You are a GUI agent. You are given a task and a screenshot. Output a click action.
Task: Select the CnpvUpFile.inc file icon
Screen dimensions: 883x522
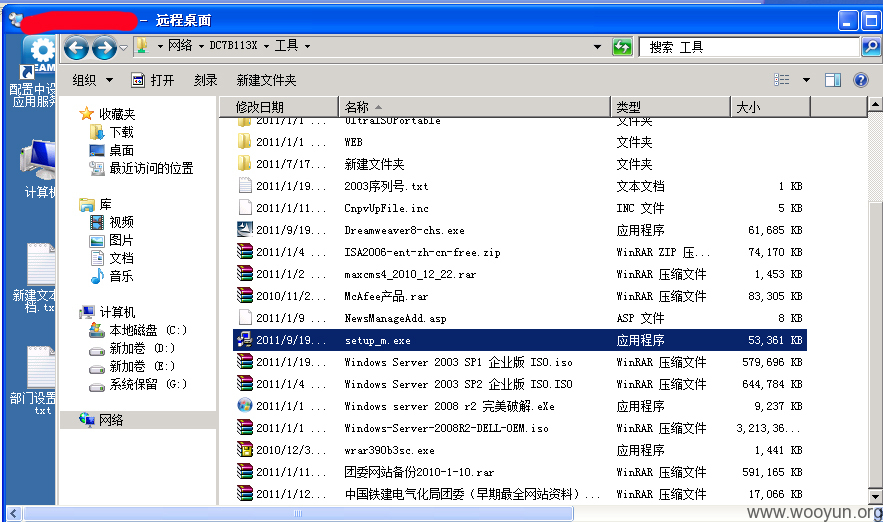(x=244, y=208)
